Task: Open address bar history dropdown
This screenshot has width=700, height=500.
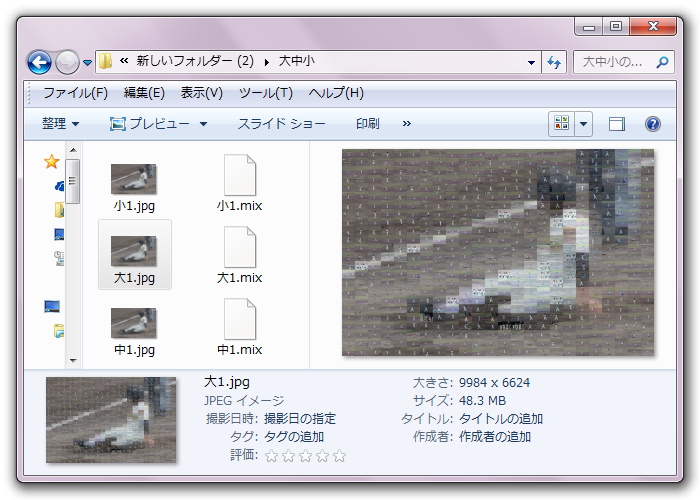Action: pyautogui.click(x=531, y=62)
